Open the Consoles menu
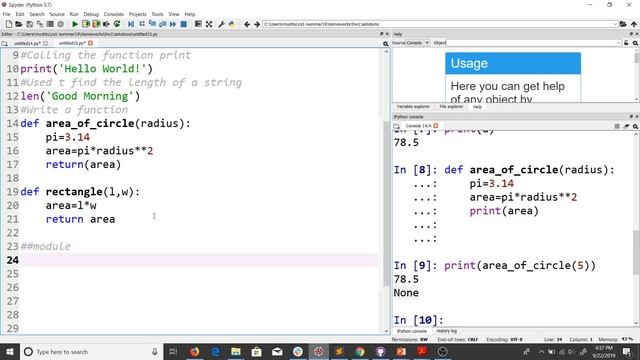 [113, 14]
